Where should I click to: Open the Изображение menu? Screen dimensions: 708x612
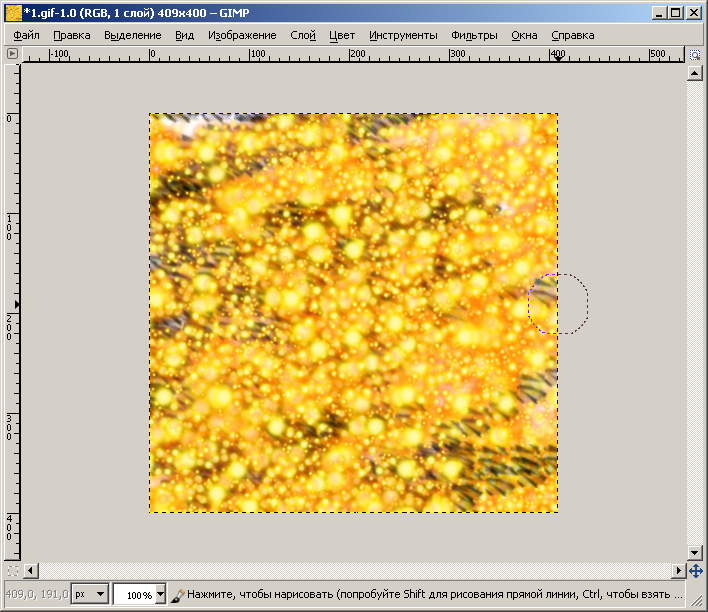(242, 35)
